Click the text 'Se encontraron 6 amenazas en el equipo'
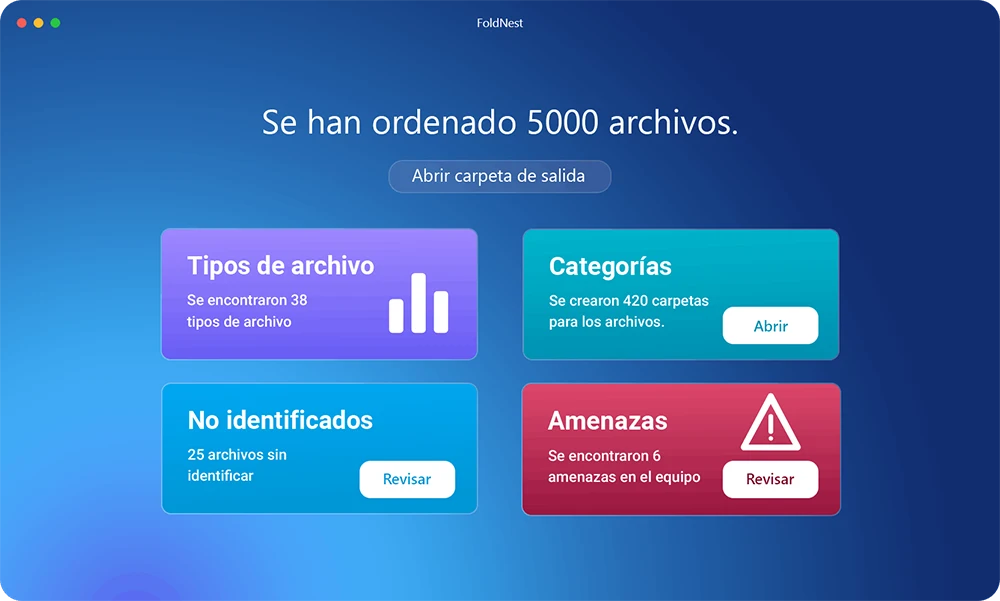 pos(624,466)
